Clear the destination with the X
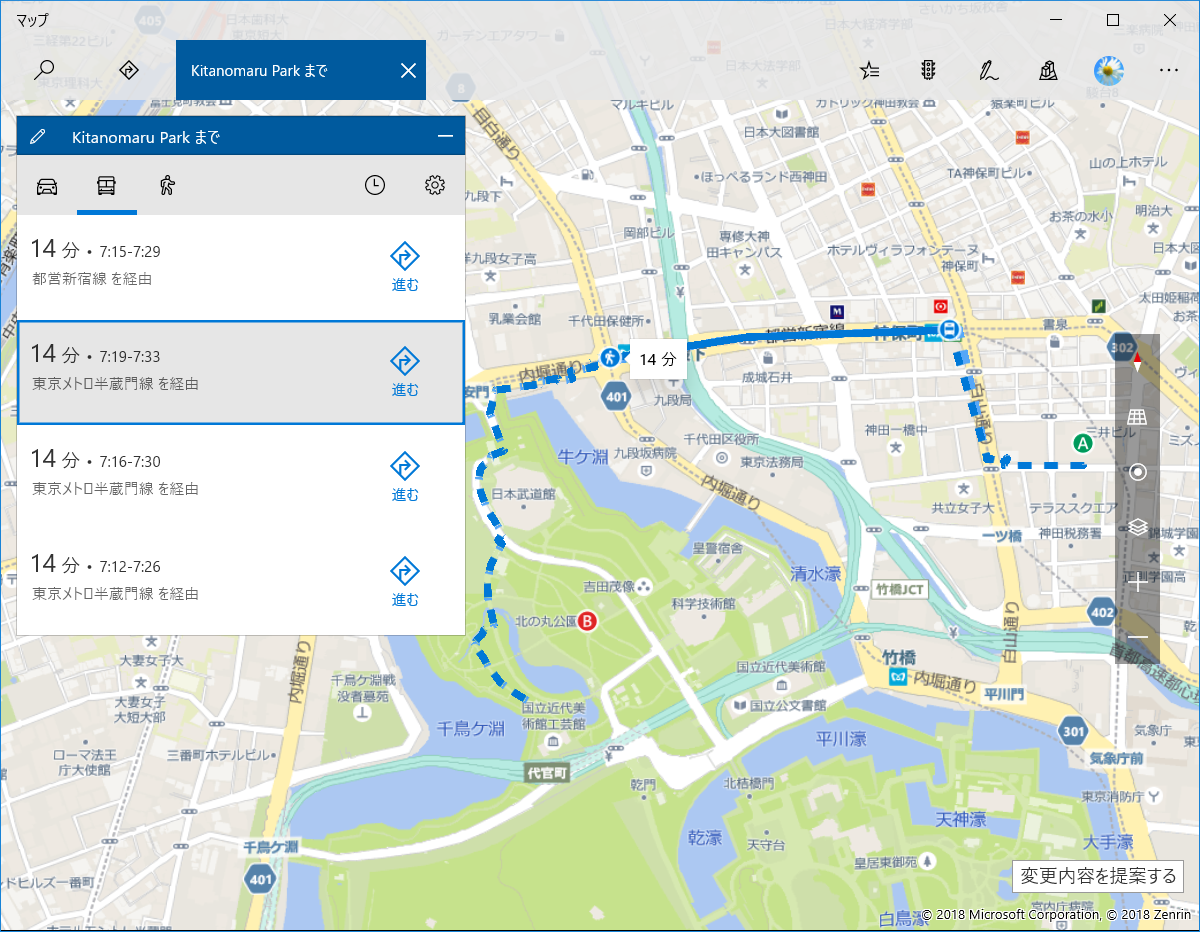Screen dimensions: 1200x932 [x=407, y=70]
